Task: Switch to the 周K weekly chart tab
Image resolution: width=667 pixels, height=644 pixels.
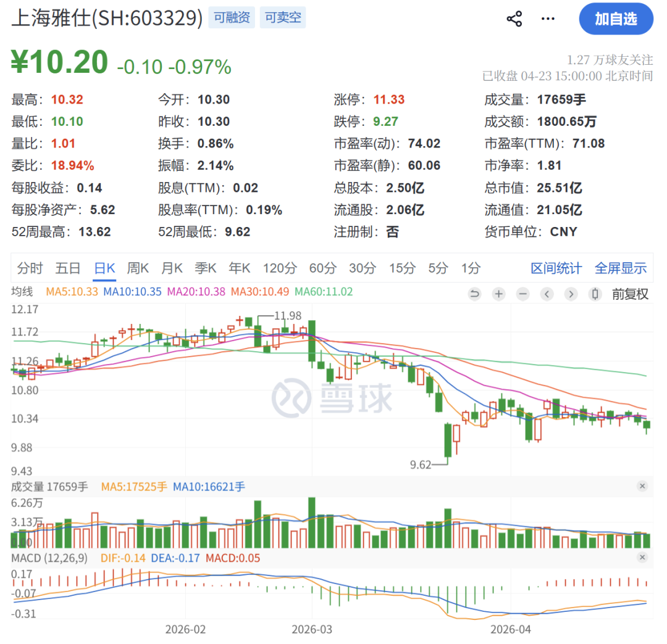Action: pyautogui.click(x=138, y=268)
